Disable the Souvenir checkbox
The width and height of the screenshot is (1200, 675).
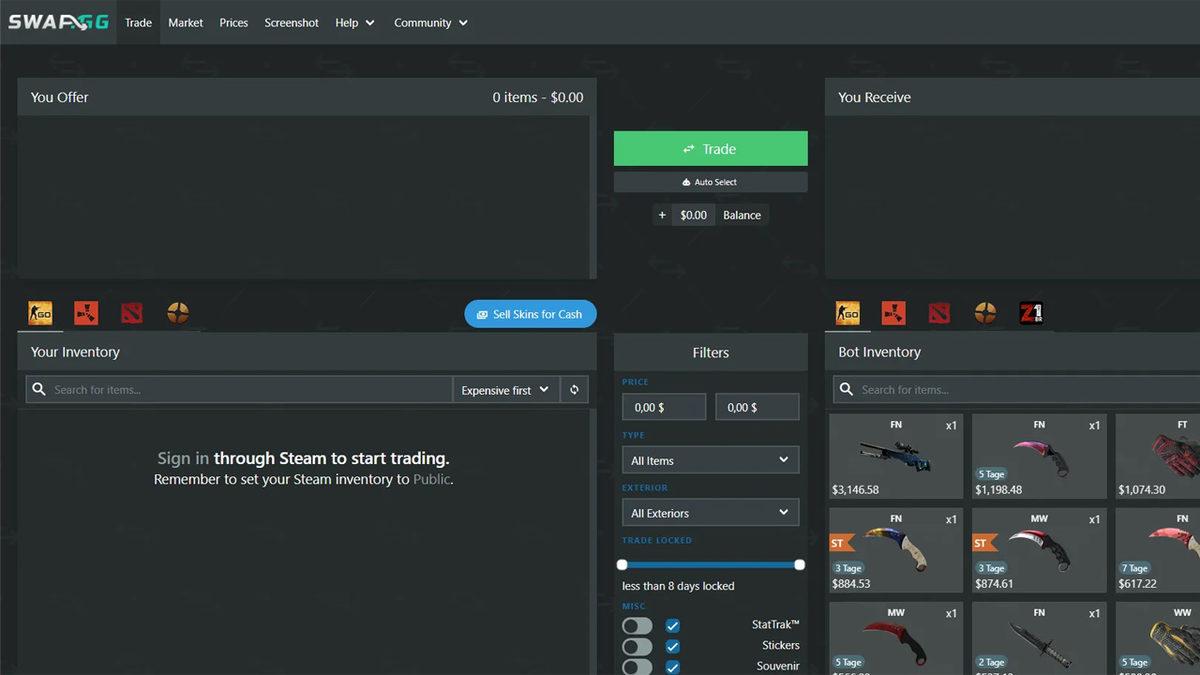(x=672, y=665)
